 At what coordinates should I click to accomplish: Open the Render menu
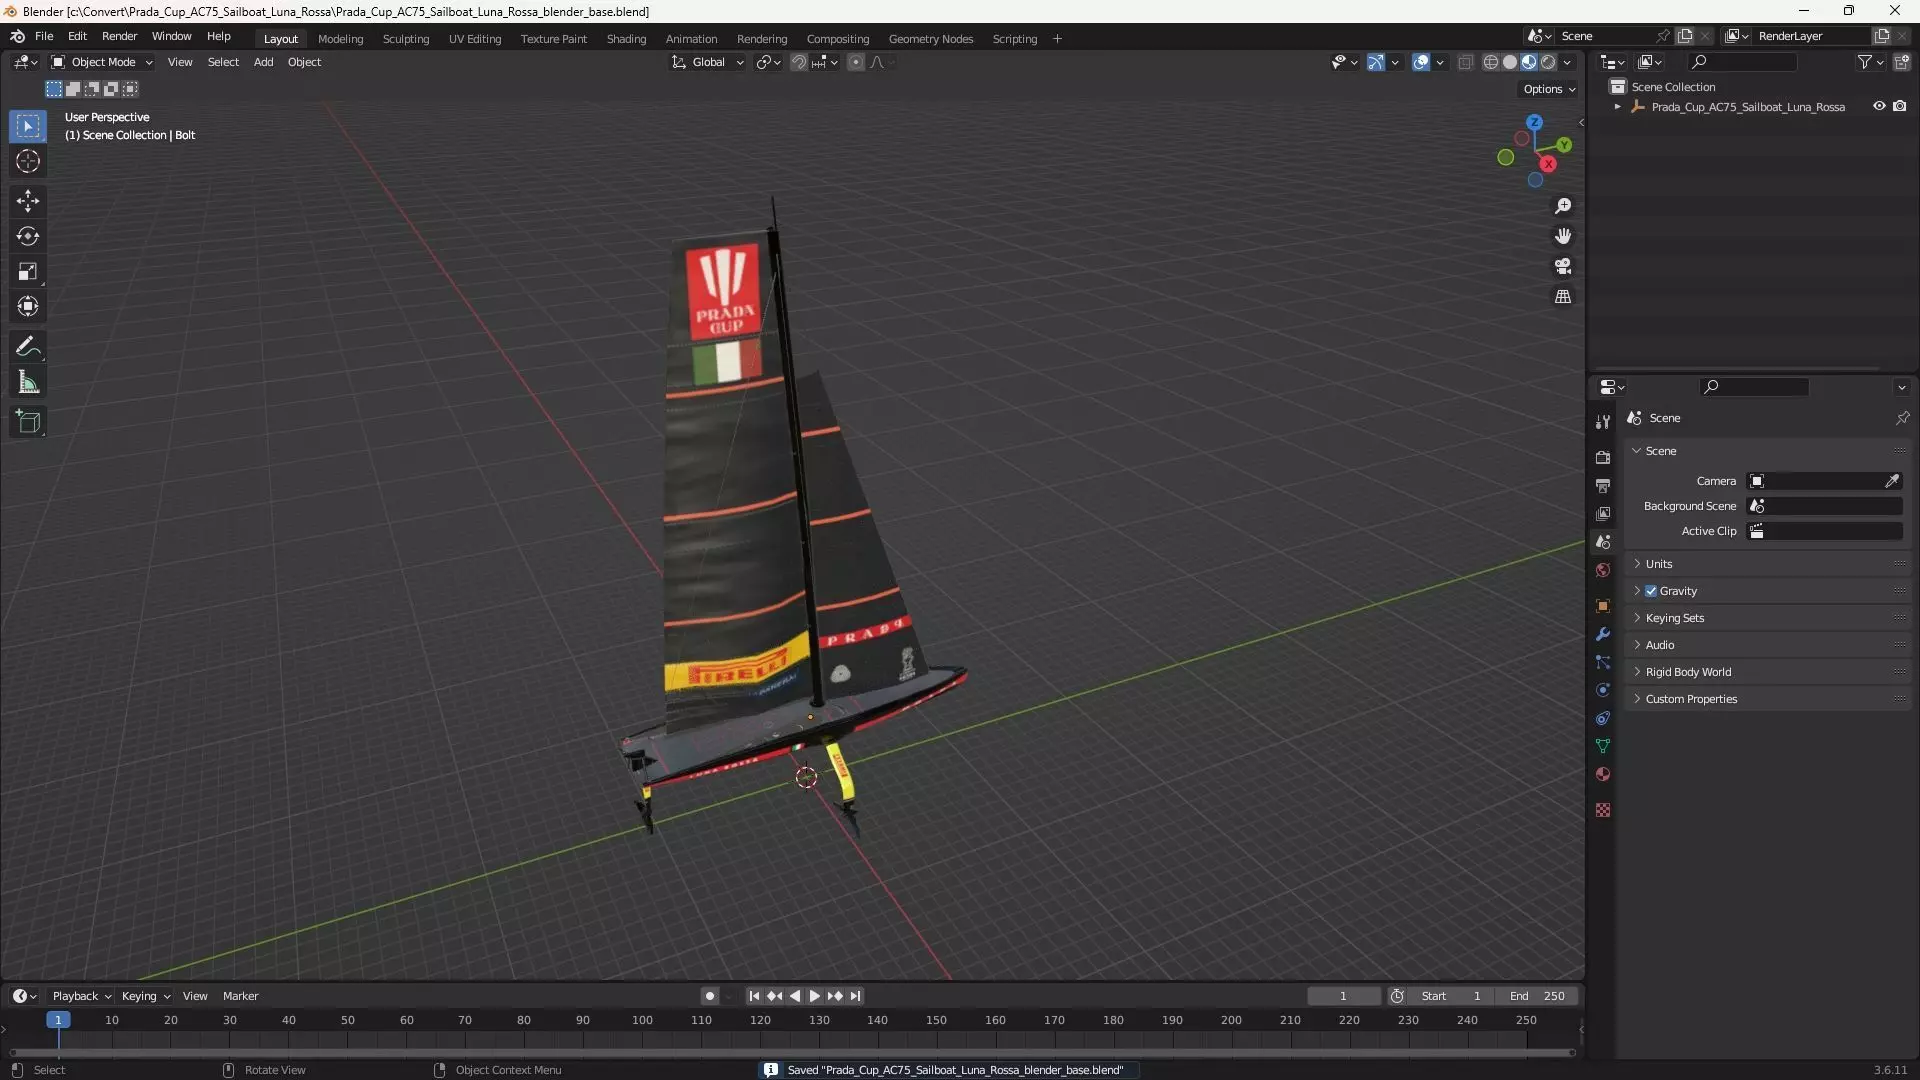click(119, 36)
